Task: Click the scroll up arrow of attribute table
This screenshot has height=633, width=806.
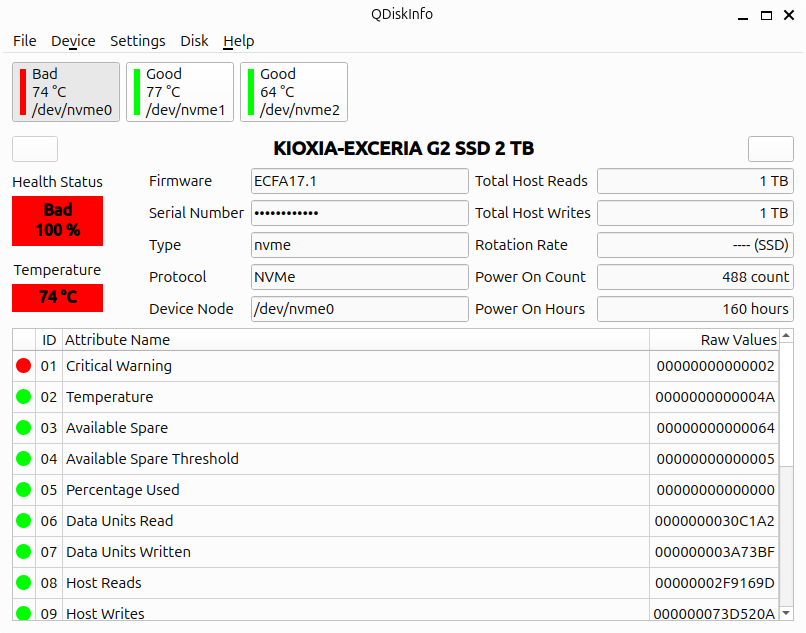Action: pyautogui.click(x=786, y=336)
